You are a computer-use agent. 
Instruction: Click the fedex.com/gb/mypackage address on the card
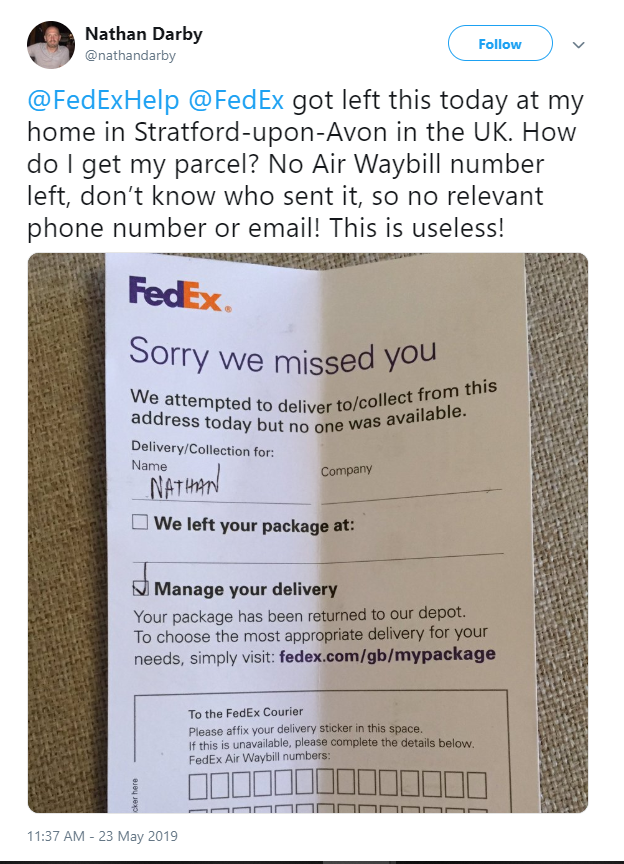click(387, 656)
